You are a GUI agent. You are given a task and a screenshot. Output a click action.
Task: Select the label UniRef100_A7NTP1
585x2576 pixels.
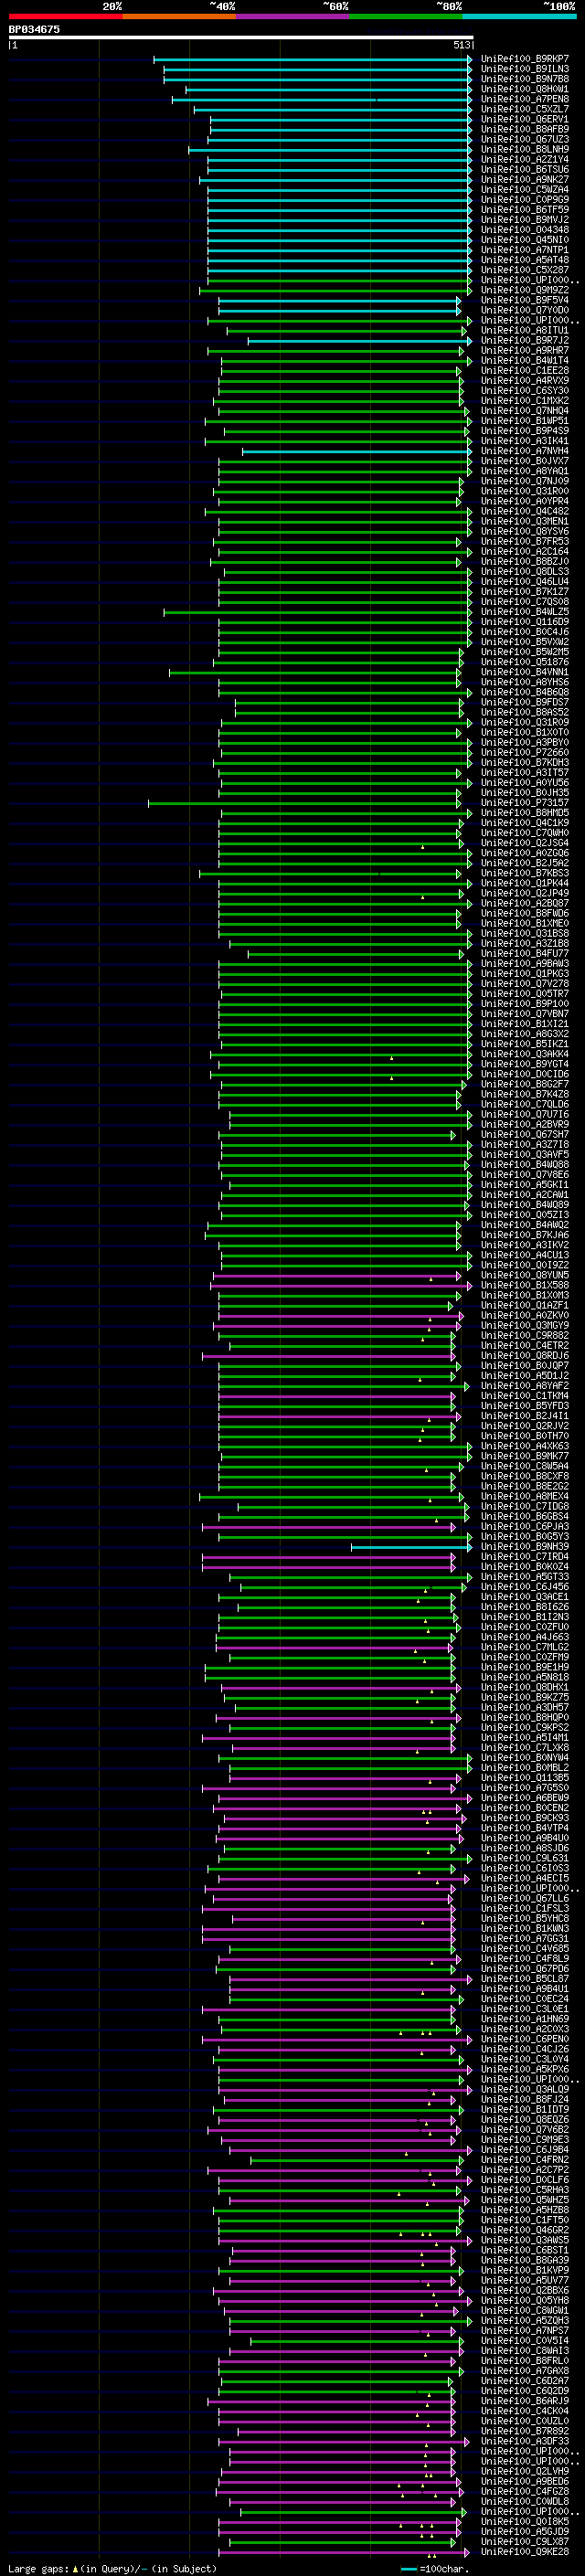(x=525, y=250)
